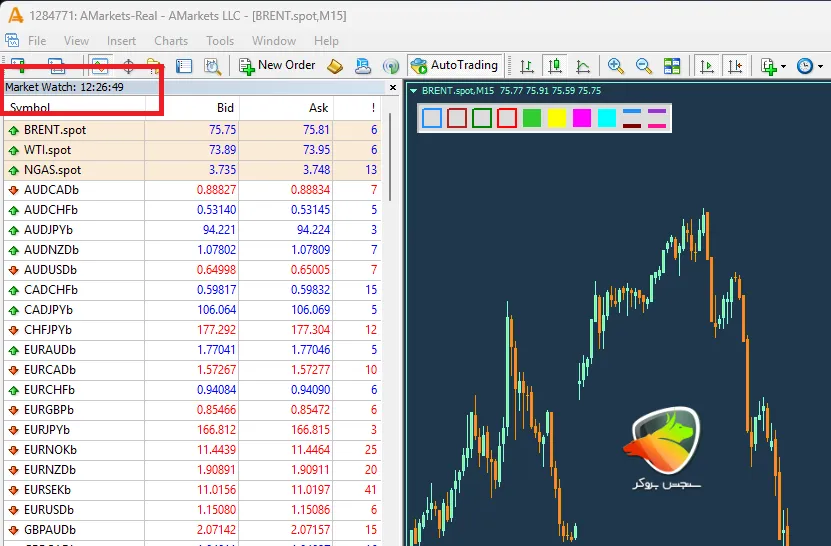This screenshot has width=831, height=546.
Task: Open the New Chart toolbar icon
Action: click(x=18, y=66)
